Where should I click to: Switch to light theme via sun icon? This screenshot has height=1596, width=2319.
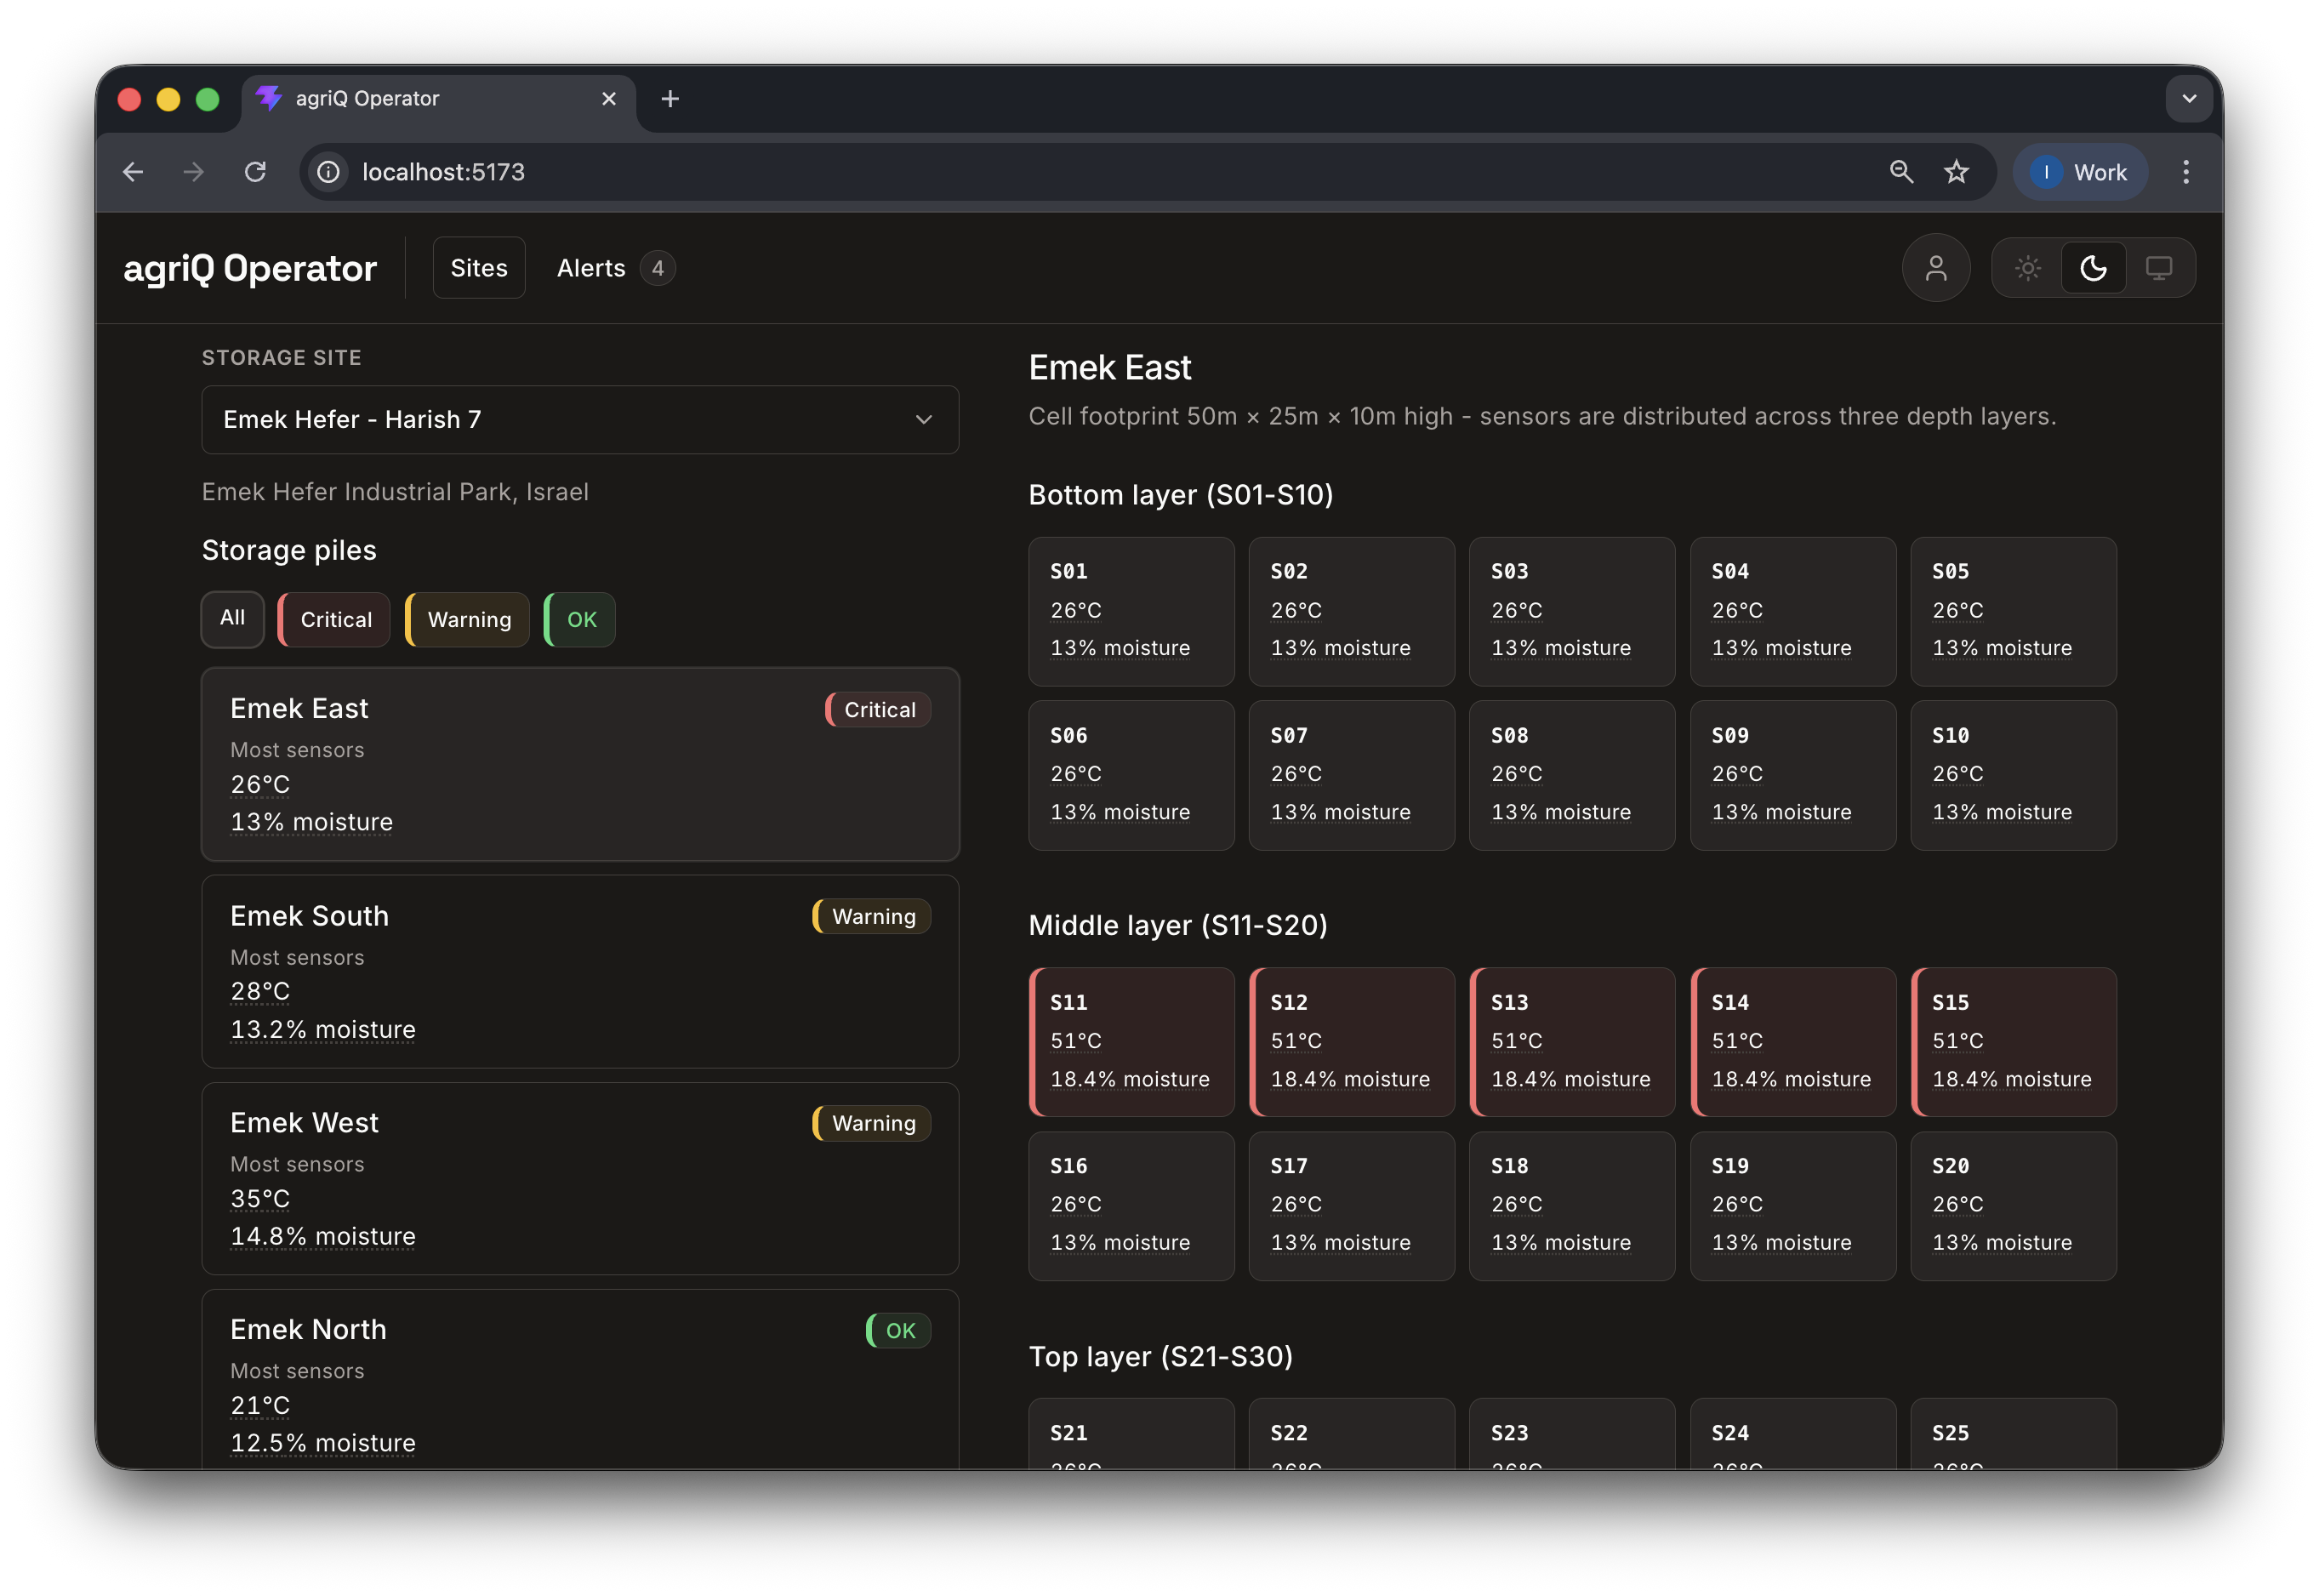2027,267
